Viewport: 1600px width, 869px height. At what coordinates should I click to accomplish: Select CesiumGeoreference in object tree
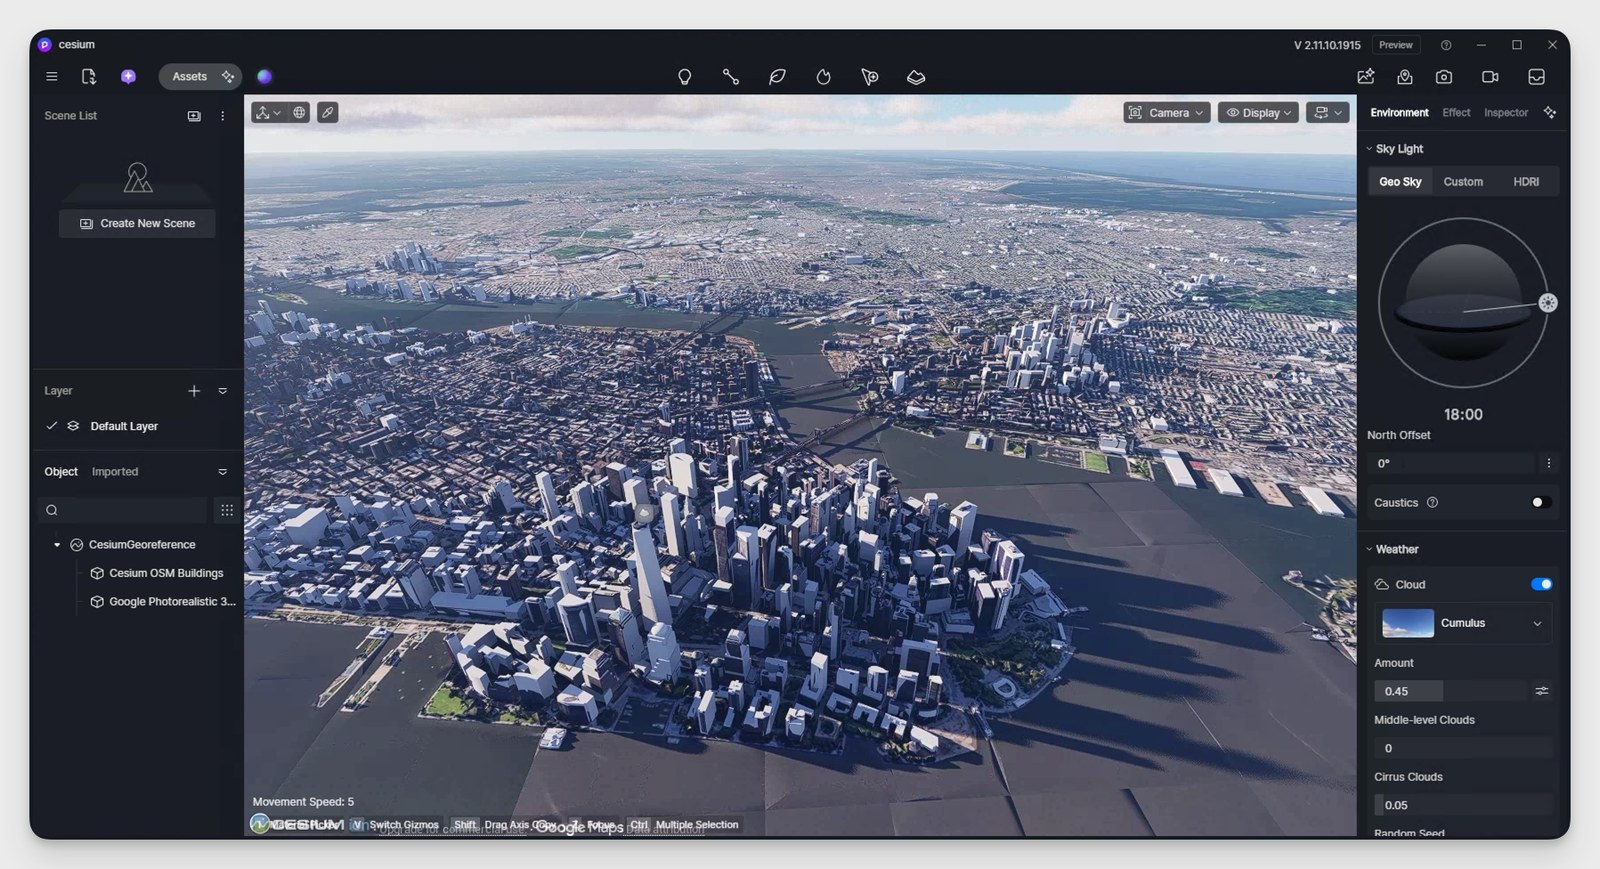[142, 545]
